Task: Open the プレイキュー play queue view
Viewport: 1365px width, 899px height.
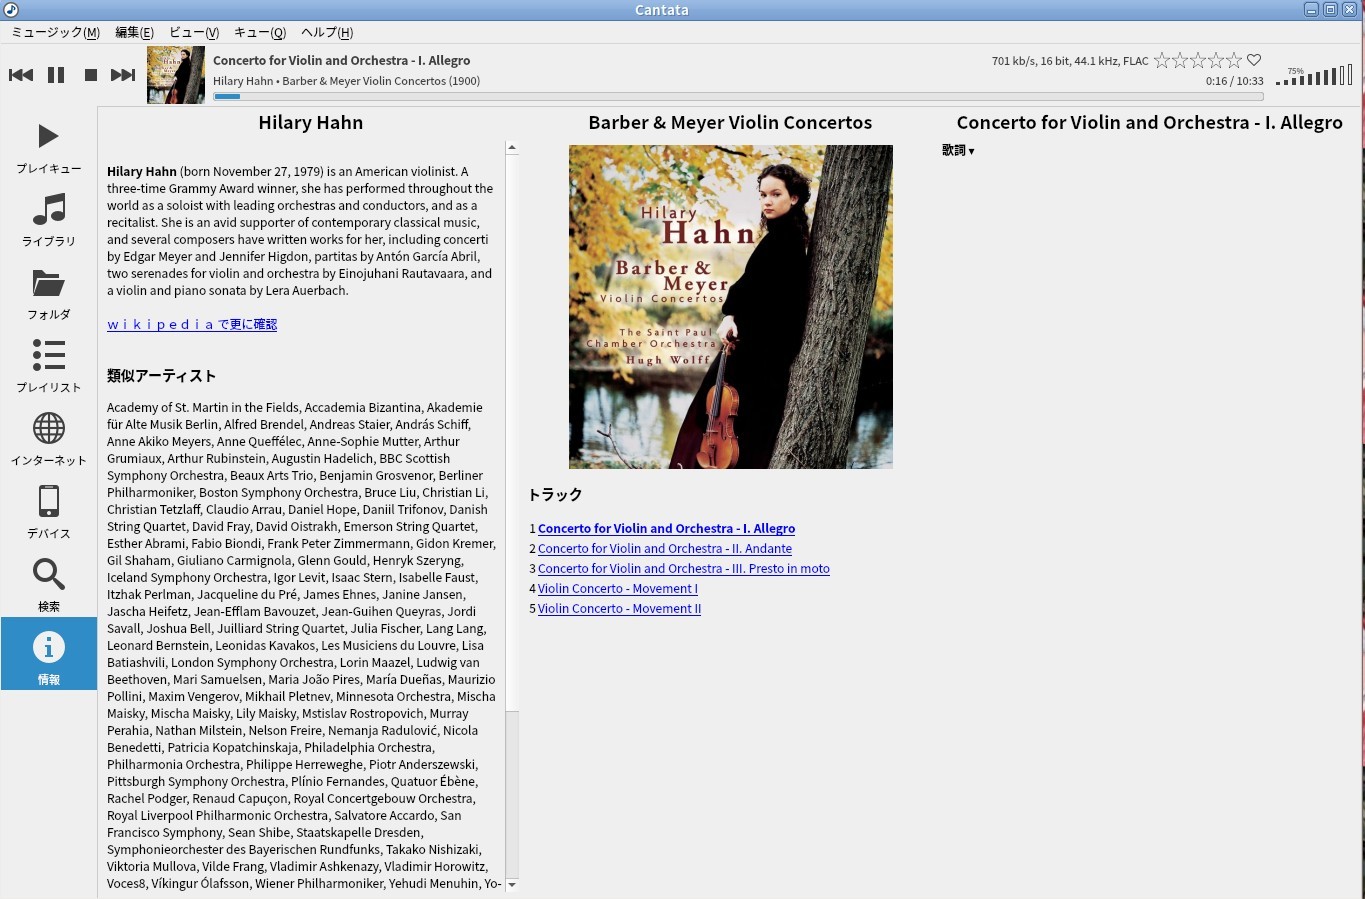Action: point(48,147)
